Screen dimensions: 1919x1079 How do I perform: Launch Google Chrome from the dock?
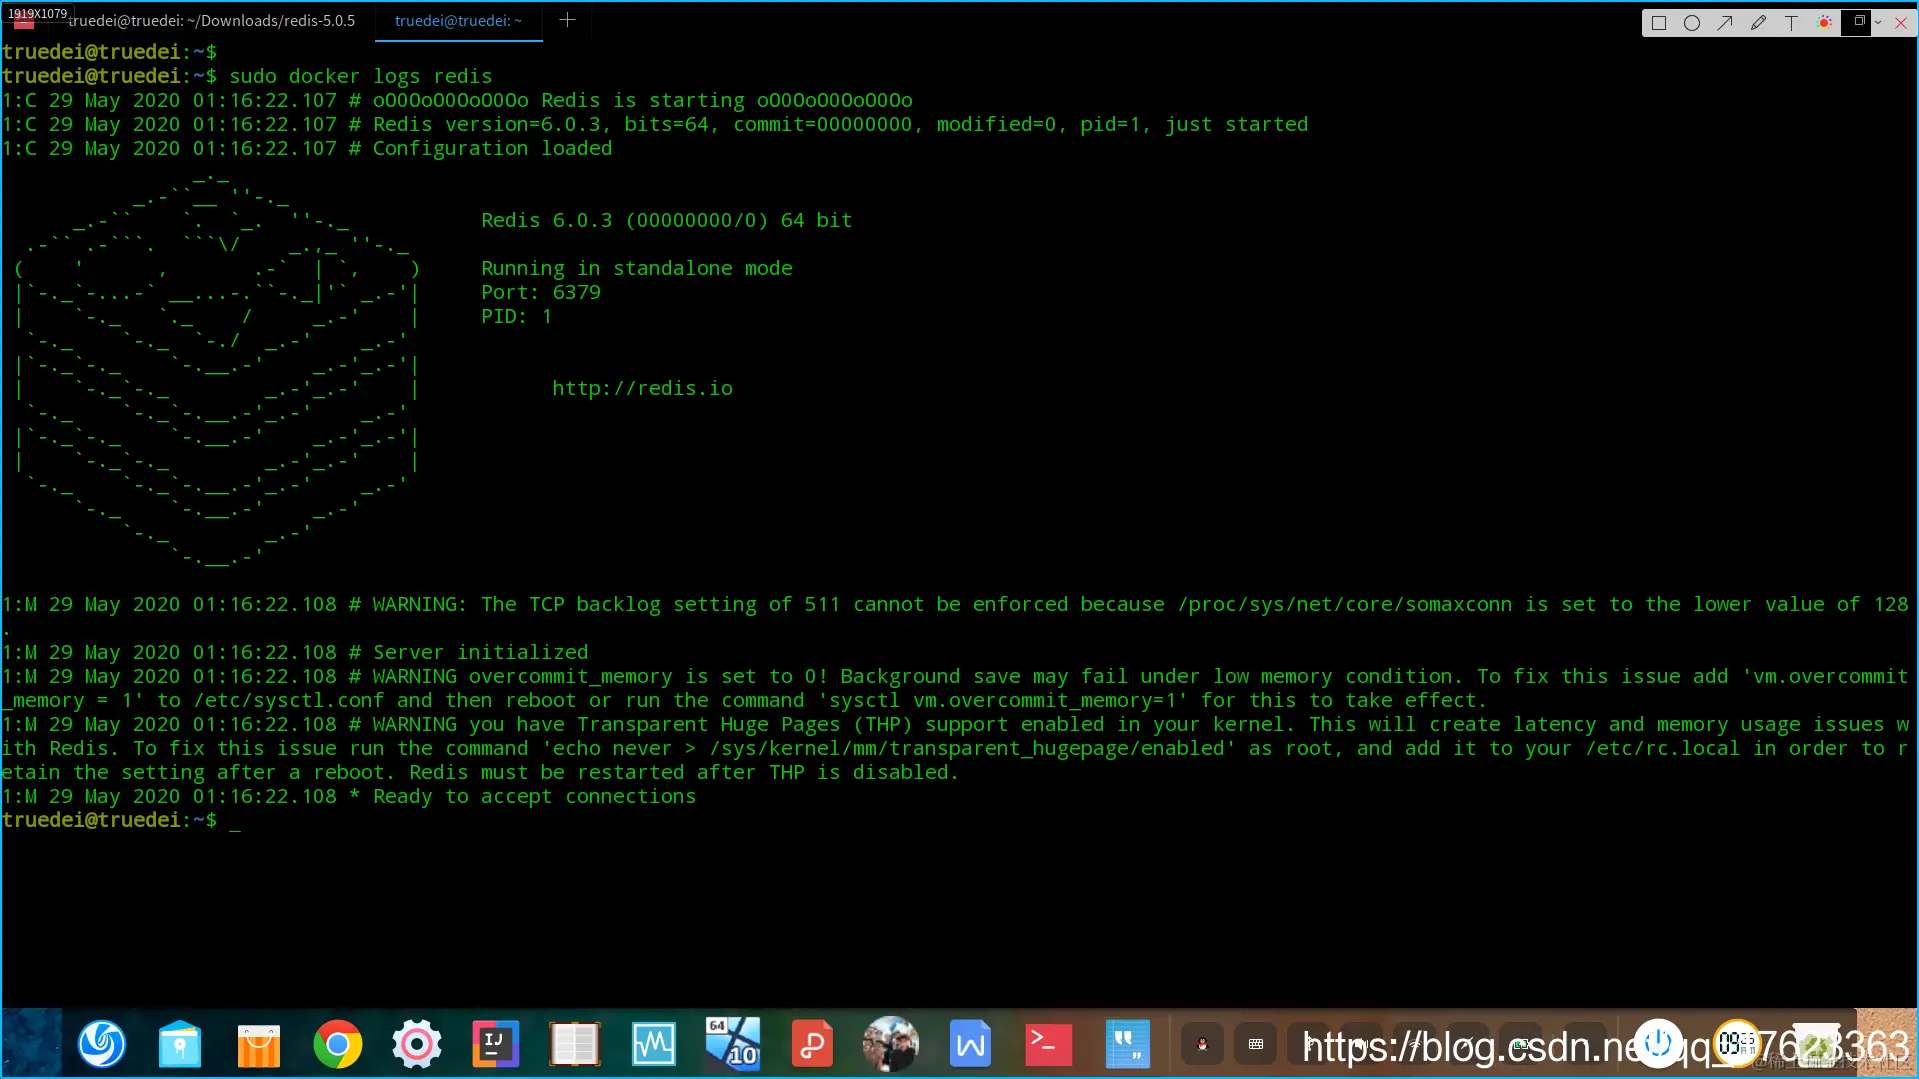coord(338,1044)
